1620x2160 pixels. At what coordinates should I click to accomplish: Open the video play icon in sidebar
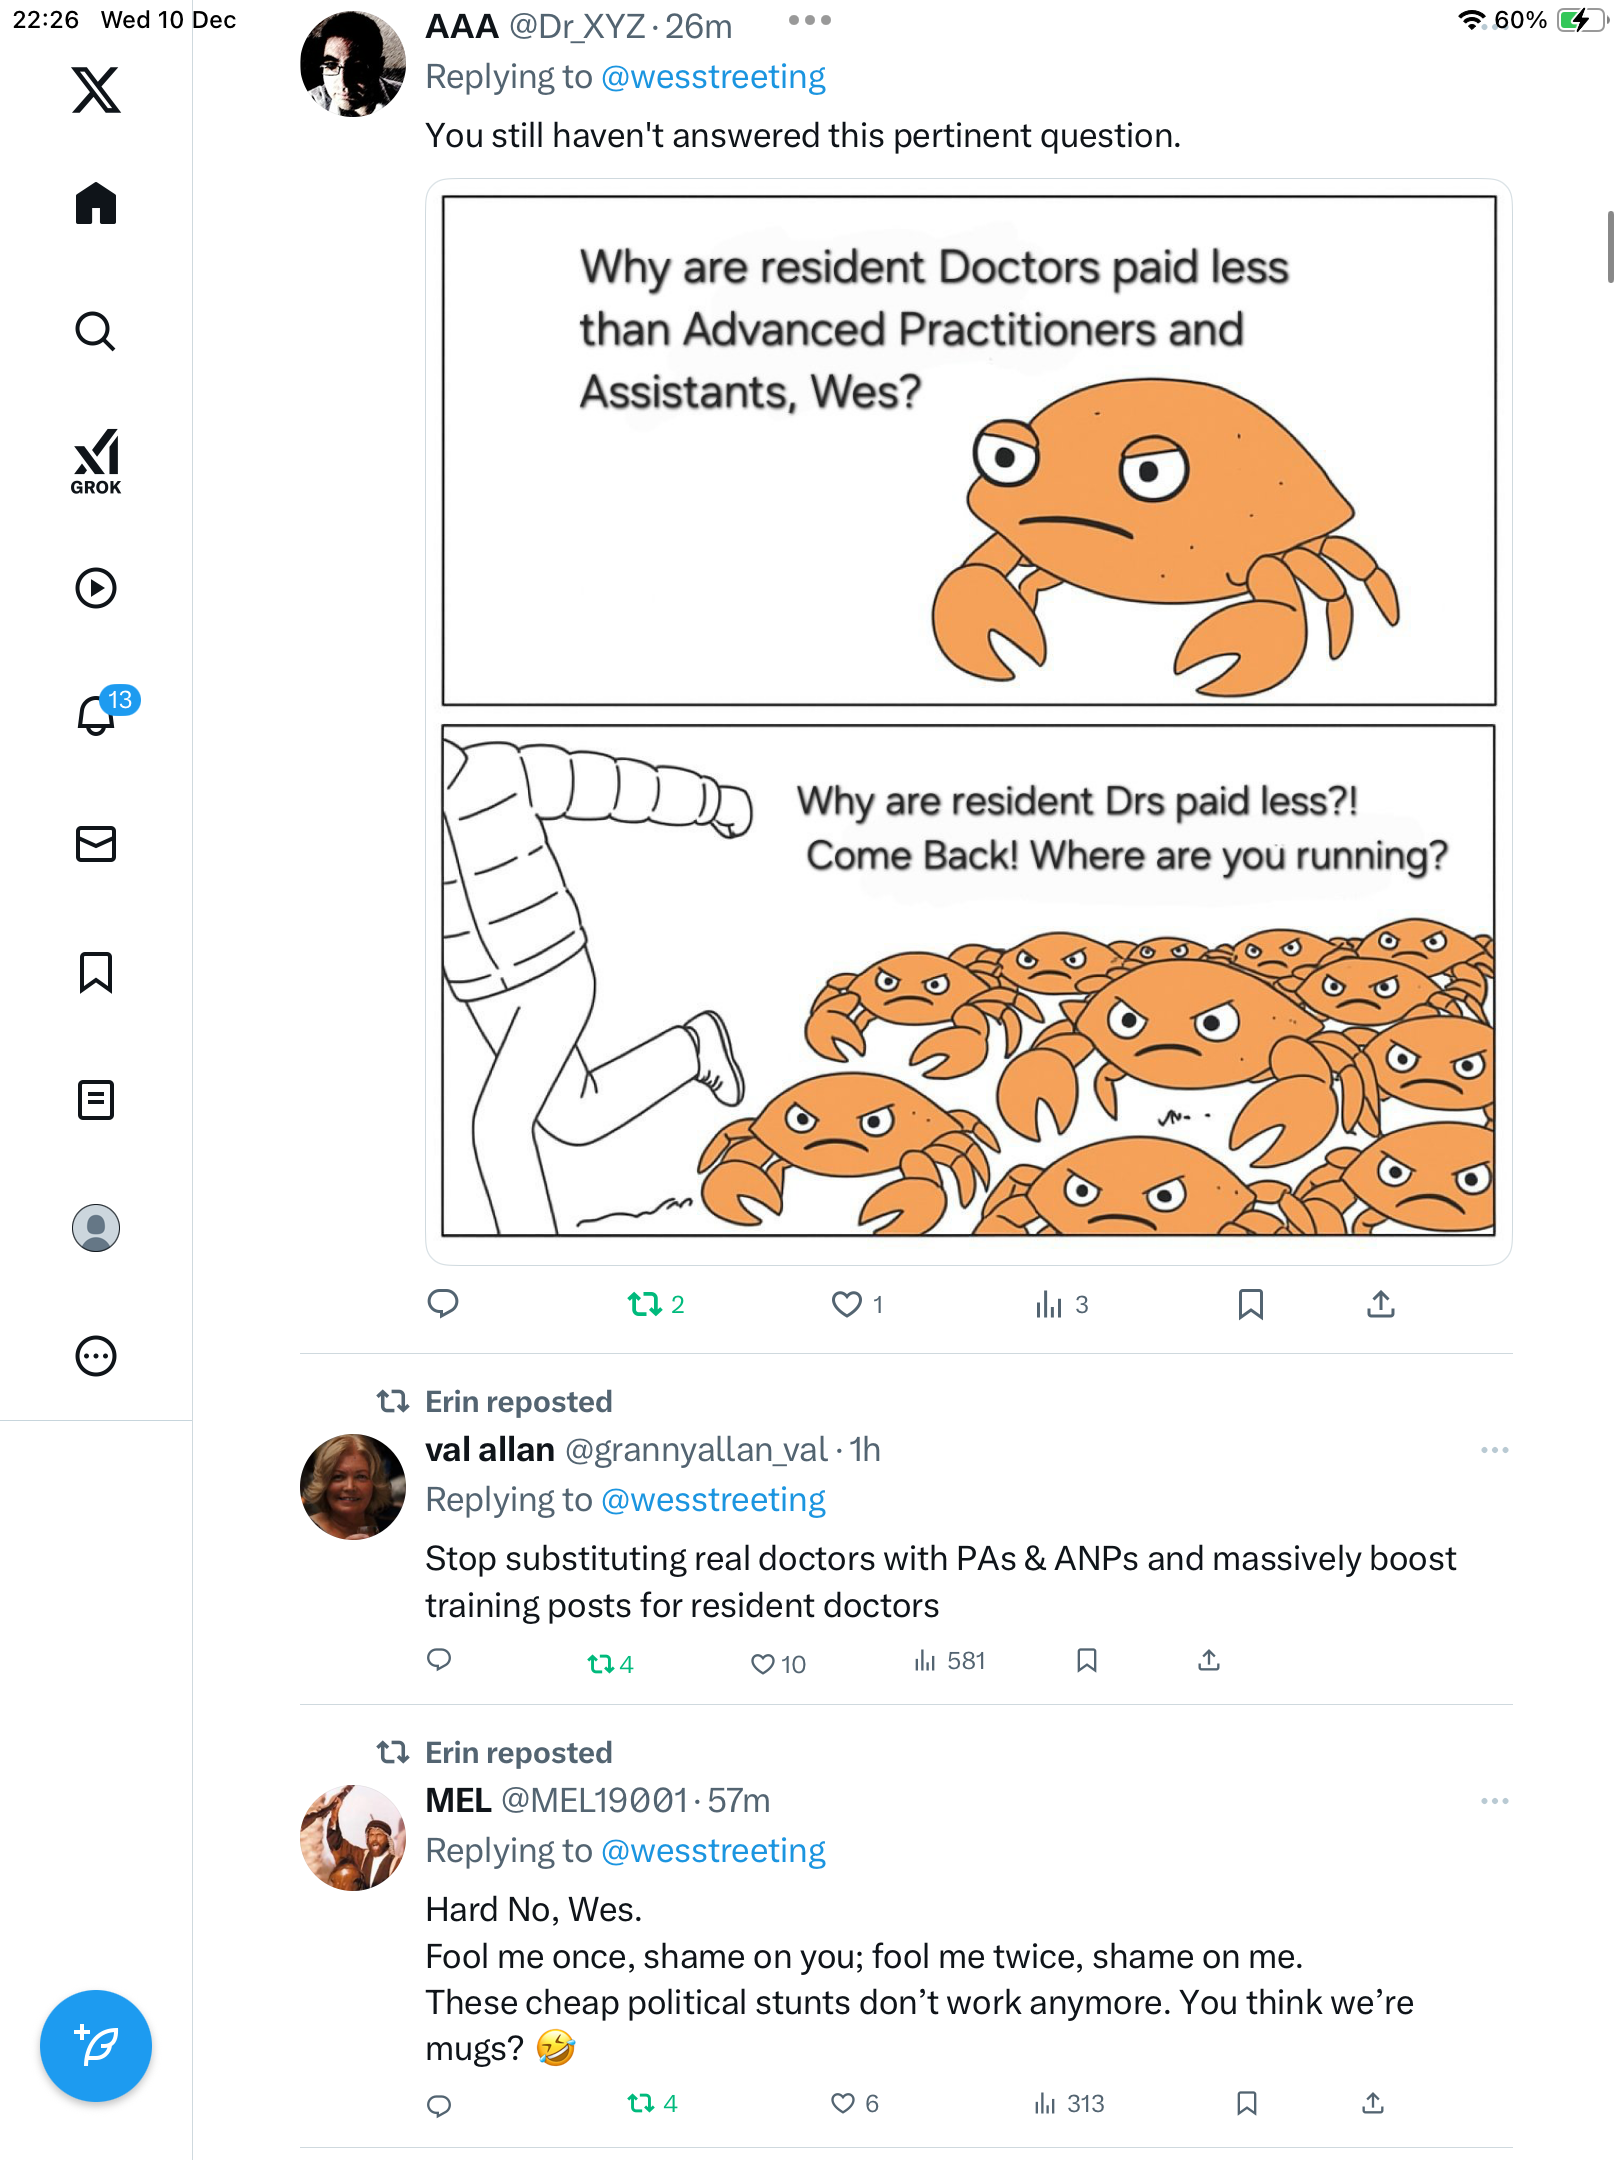pyautogui.click(x=96, y=588)
